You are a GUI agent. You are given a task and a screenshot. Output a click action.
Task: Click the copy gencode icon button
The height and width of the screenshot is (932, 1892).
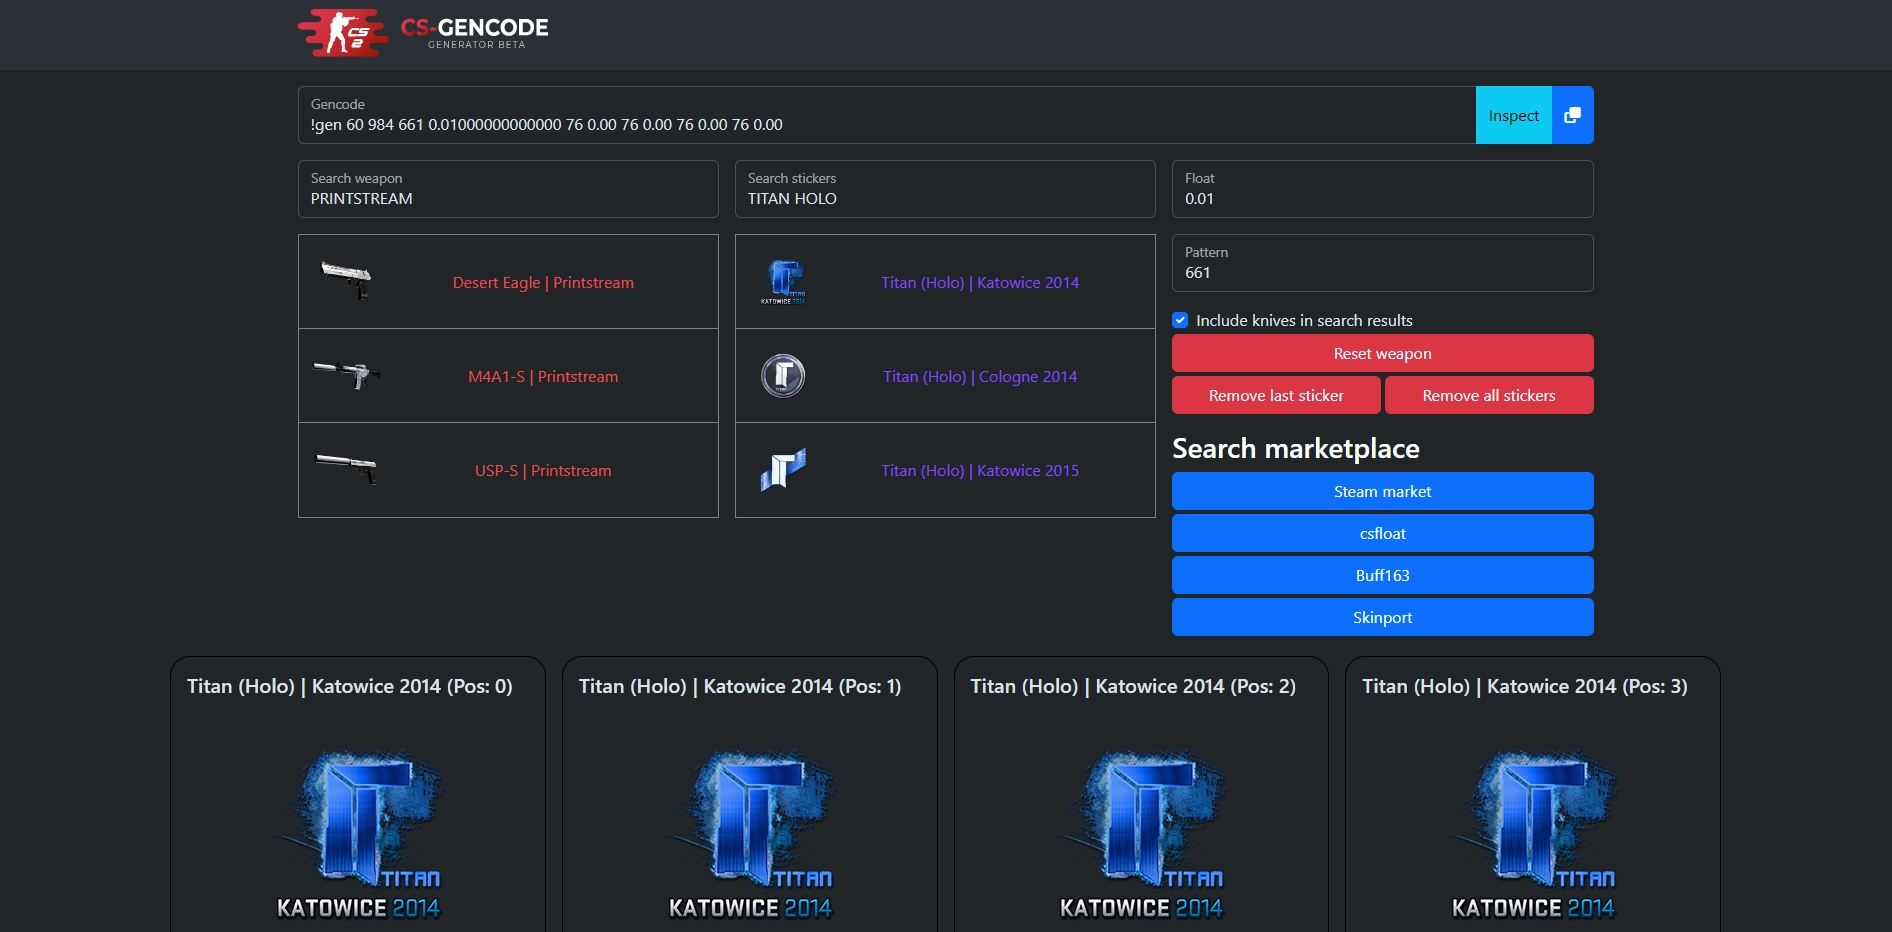[1572, 115]
